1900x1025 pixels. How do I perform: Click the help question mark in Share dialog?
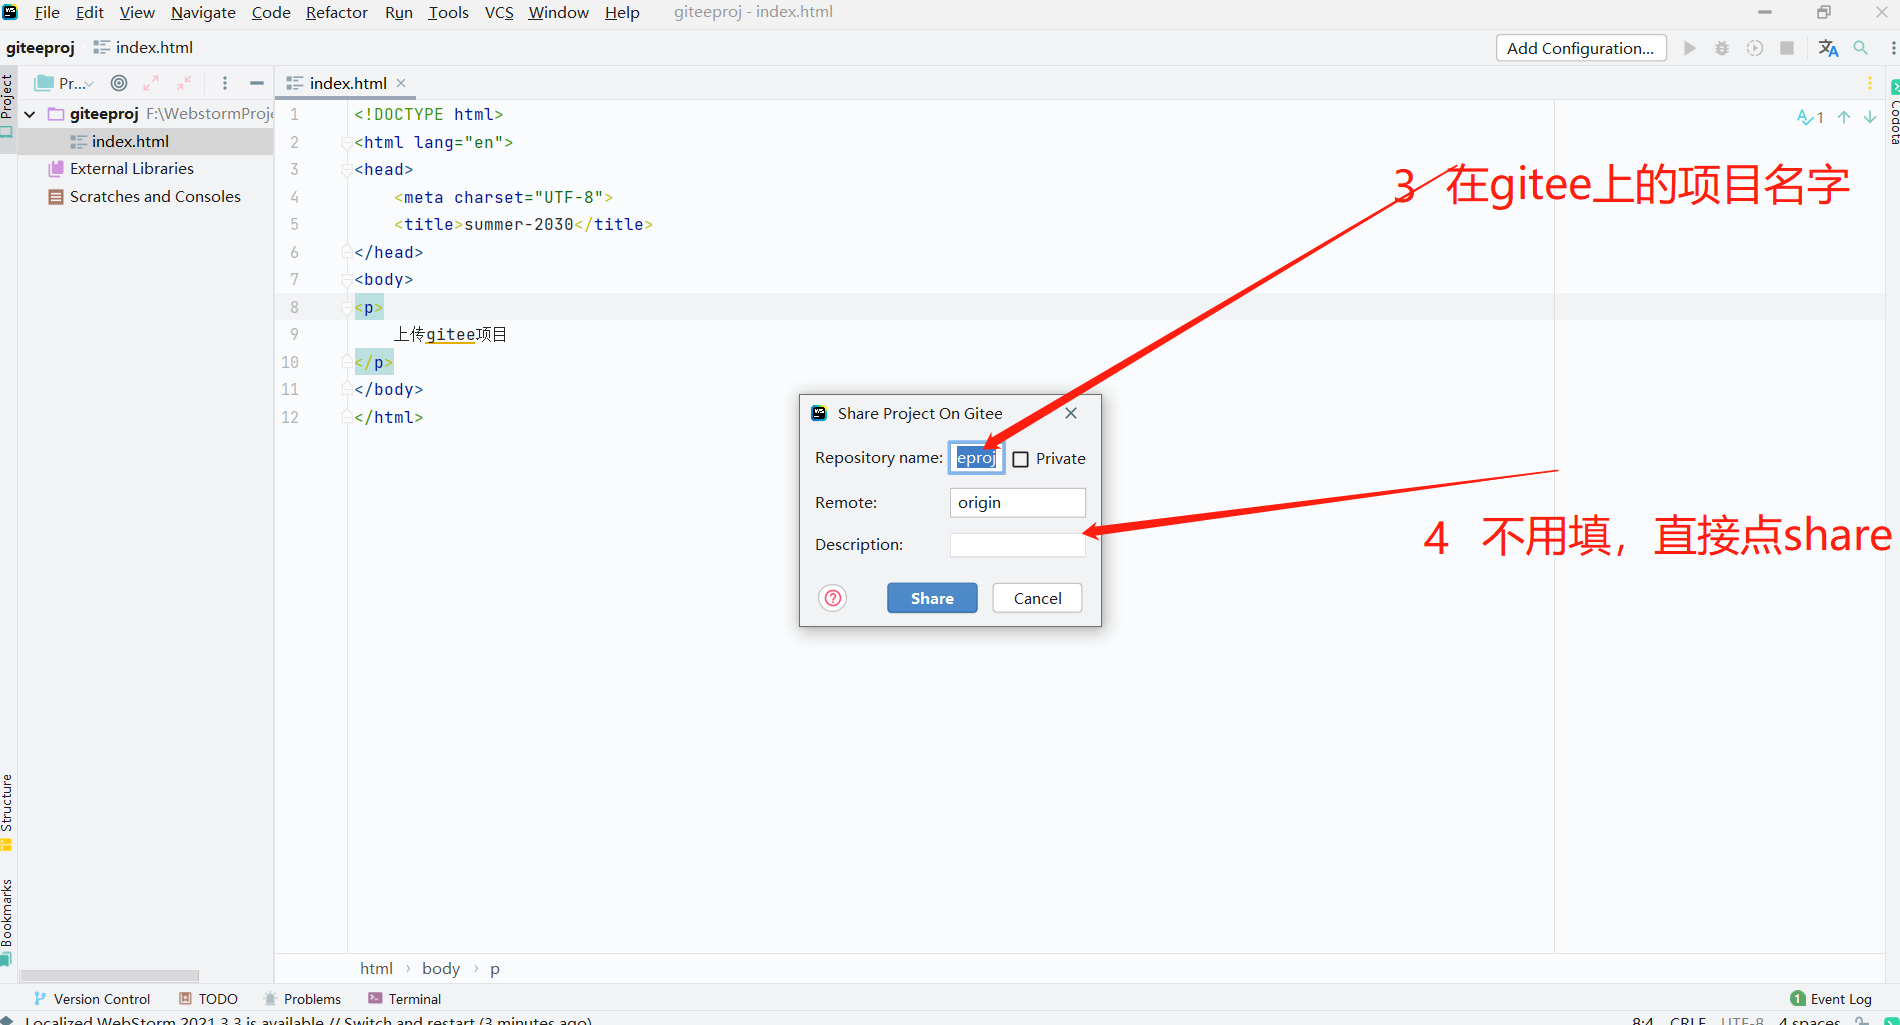click(x=833, y=598)
